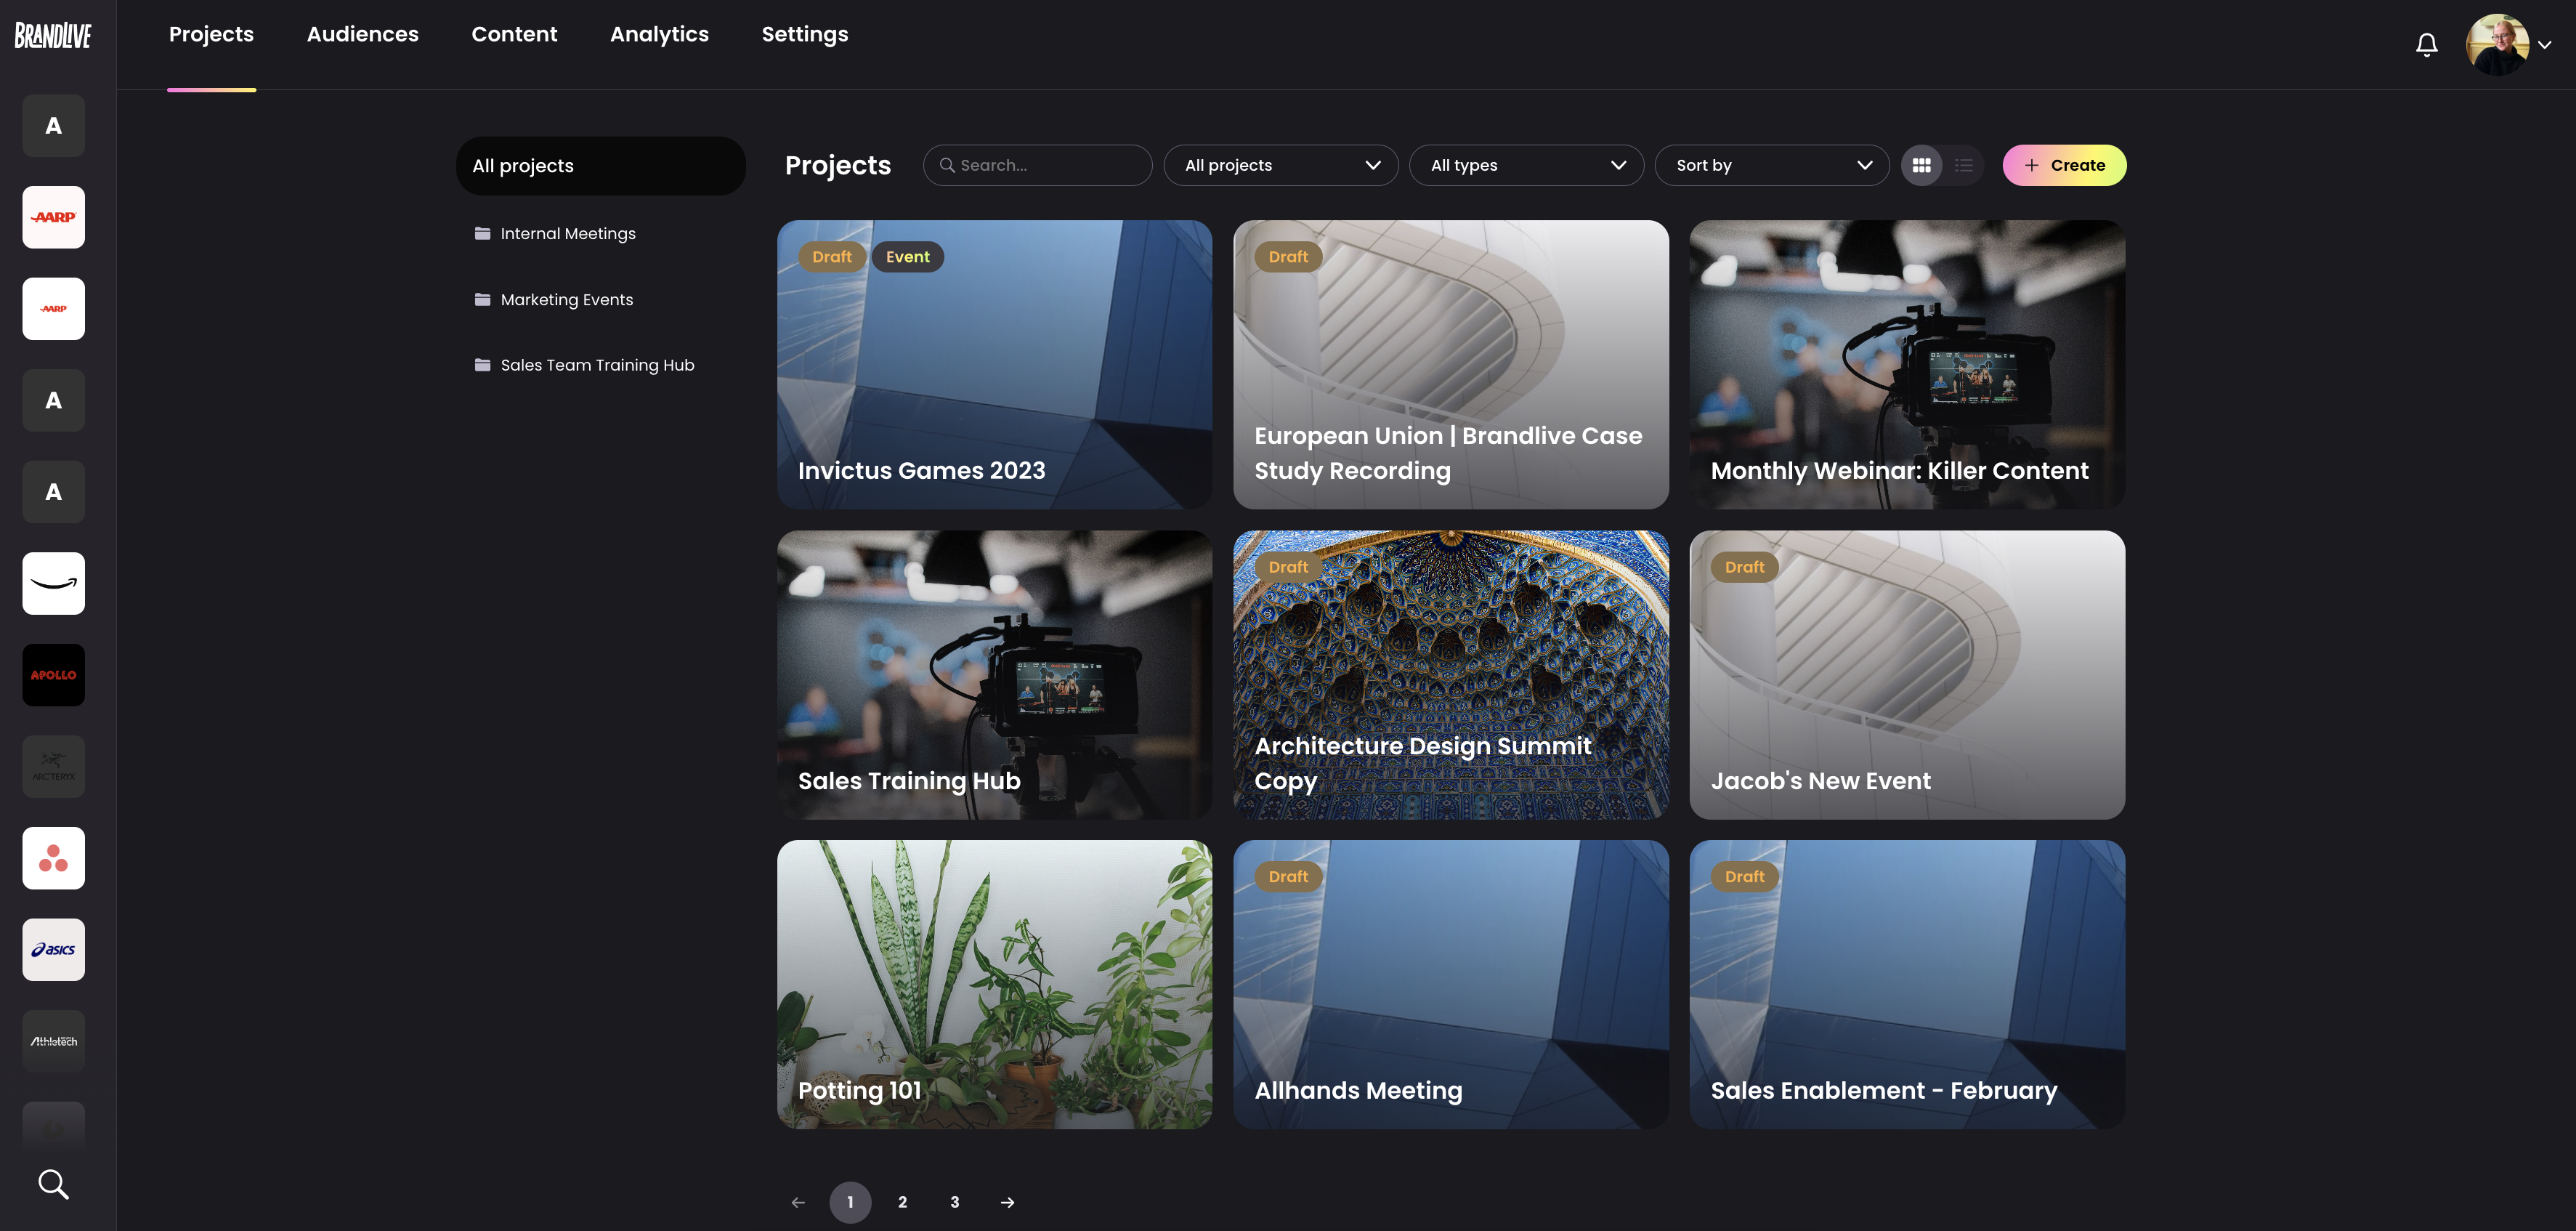The image size is (2576, 1231).
Task: Open the Audiences tab
Action: (x=362, y=34)
